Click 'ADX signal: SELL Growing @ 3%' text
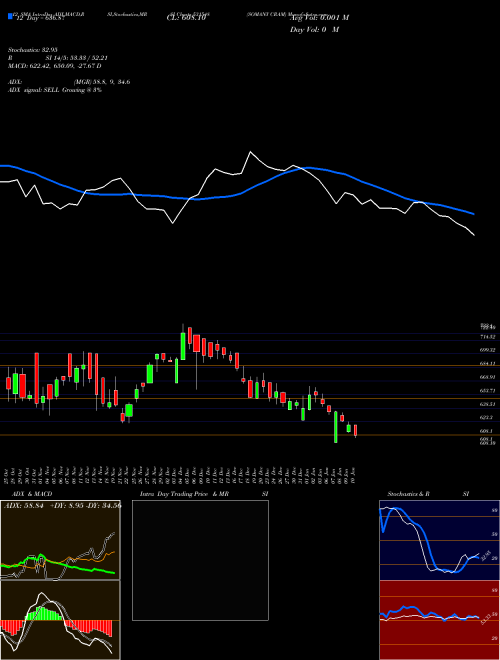Image resolution: width=500 pixels, height=660 pixels. [55, 90]
